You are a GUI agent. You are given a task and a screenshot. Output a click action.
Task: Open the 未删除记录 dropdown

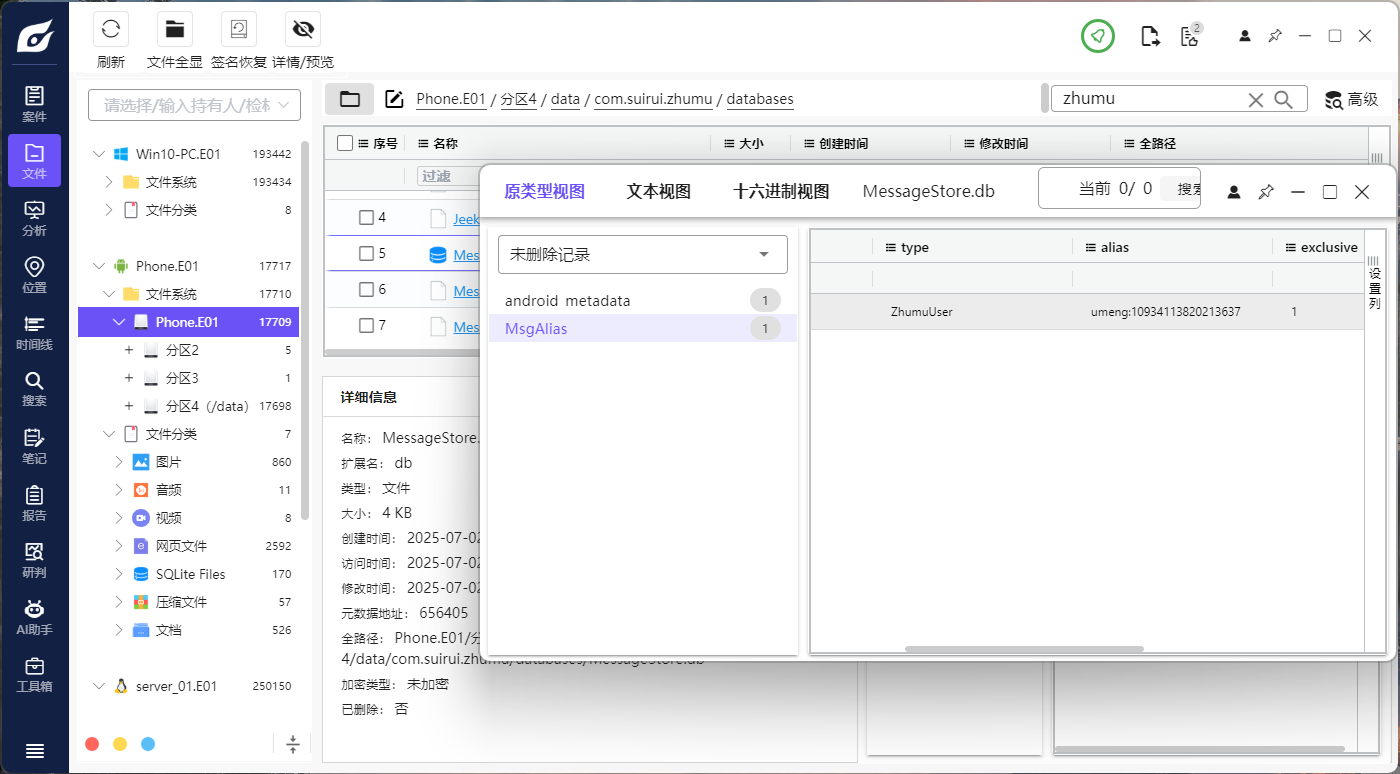click(x=643, y=254)
